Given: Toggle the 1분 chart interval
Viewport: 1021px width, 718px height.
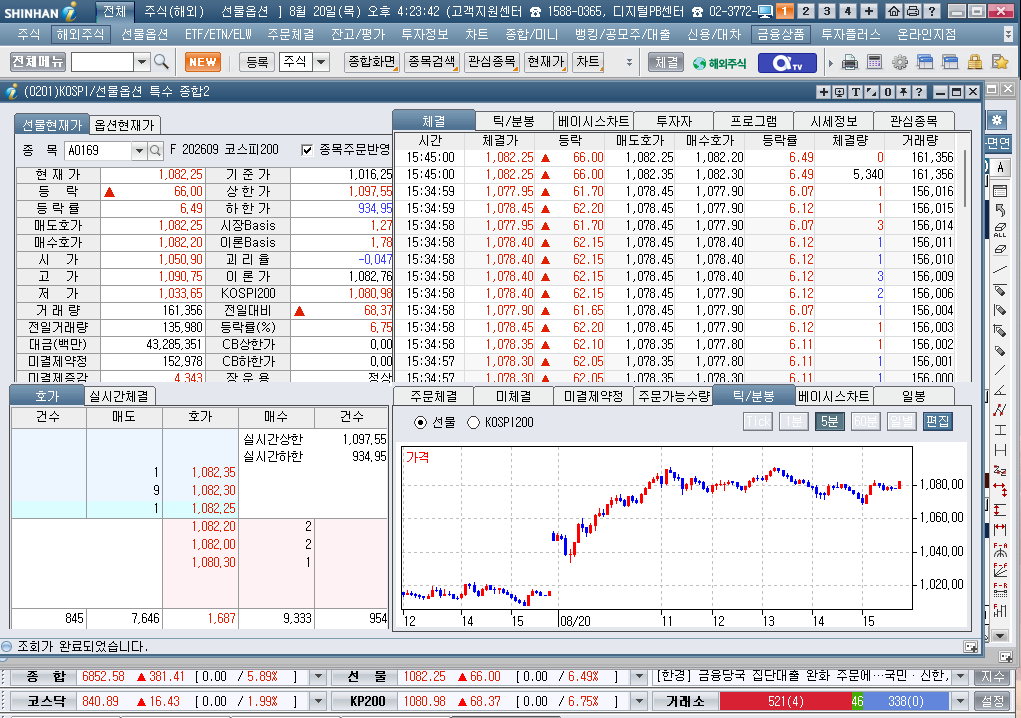Looking at the screenshot, I should click(794, 422).
